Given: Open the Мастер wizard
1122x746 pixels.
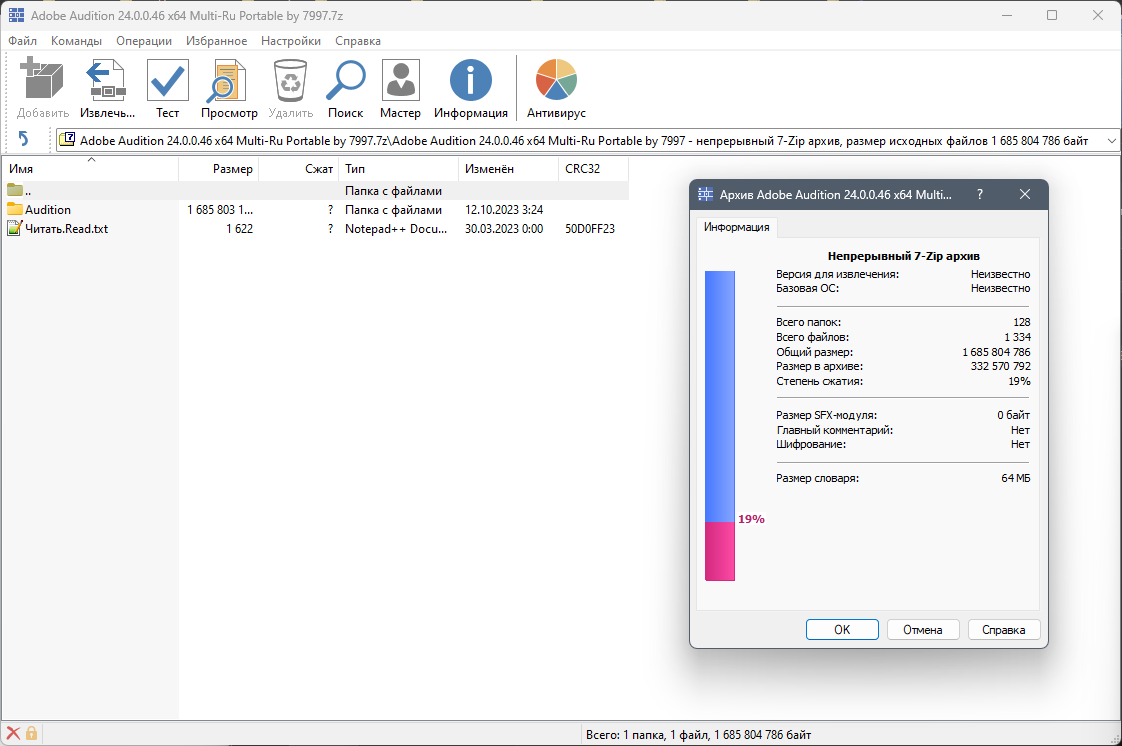Looking at the screenshot, I should coord(400,80).
